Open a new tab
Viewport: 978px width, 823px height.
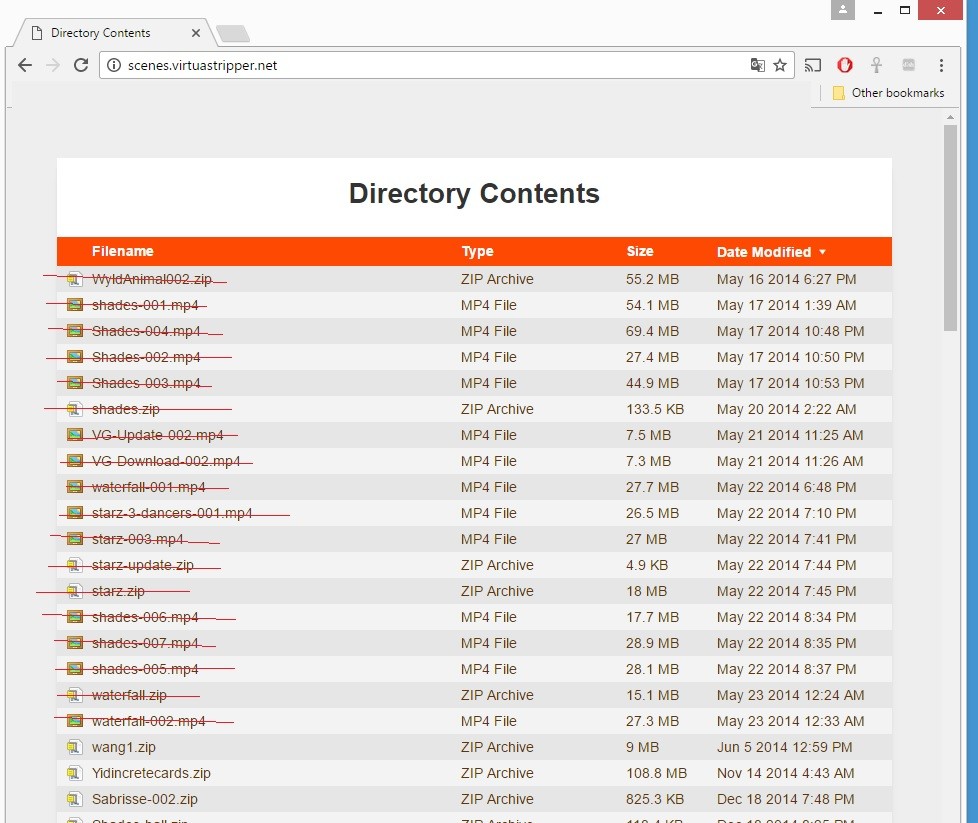click(232, 34)
